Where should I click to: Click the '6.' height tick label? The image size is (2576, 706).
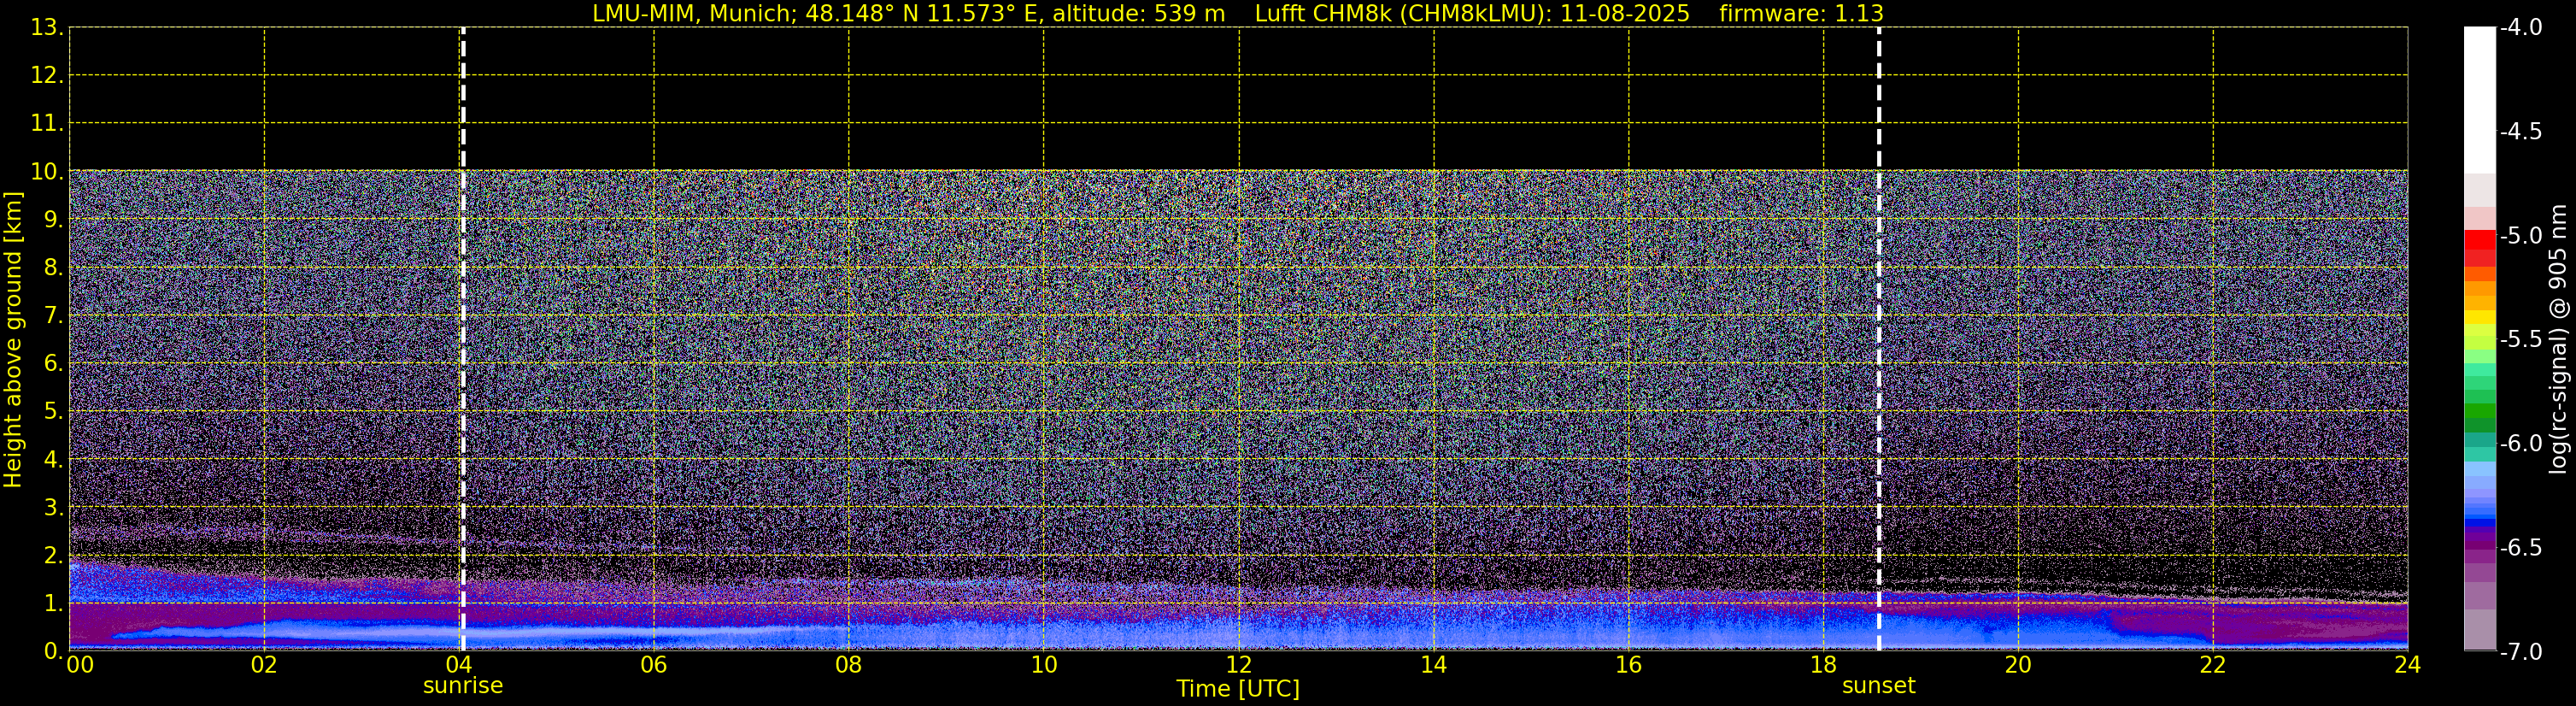tap(53, 364)
